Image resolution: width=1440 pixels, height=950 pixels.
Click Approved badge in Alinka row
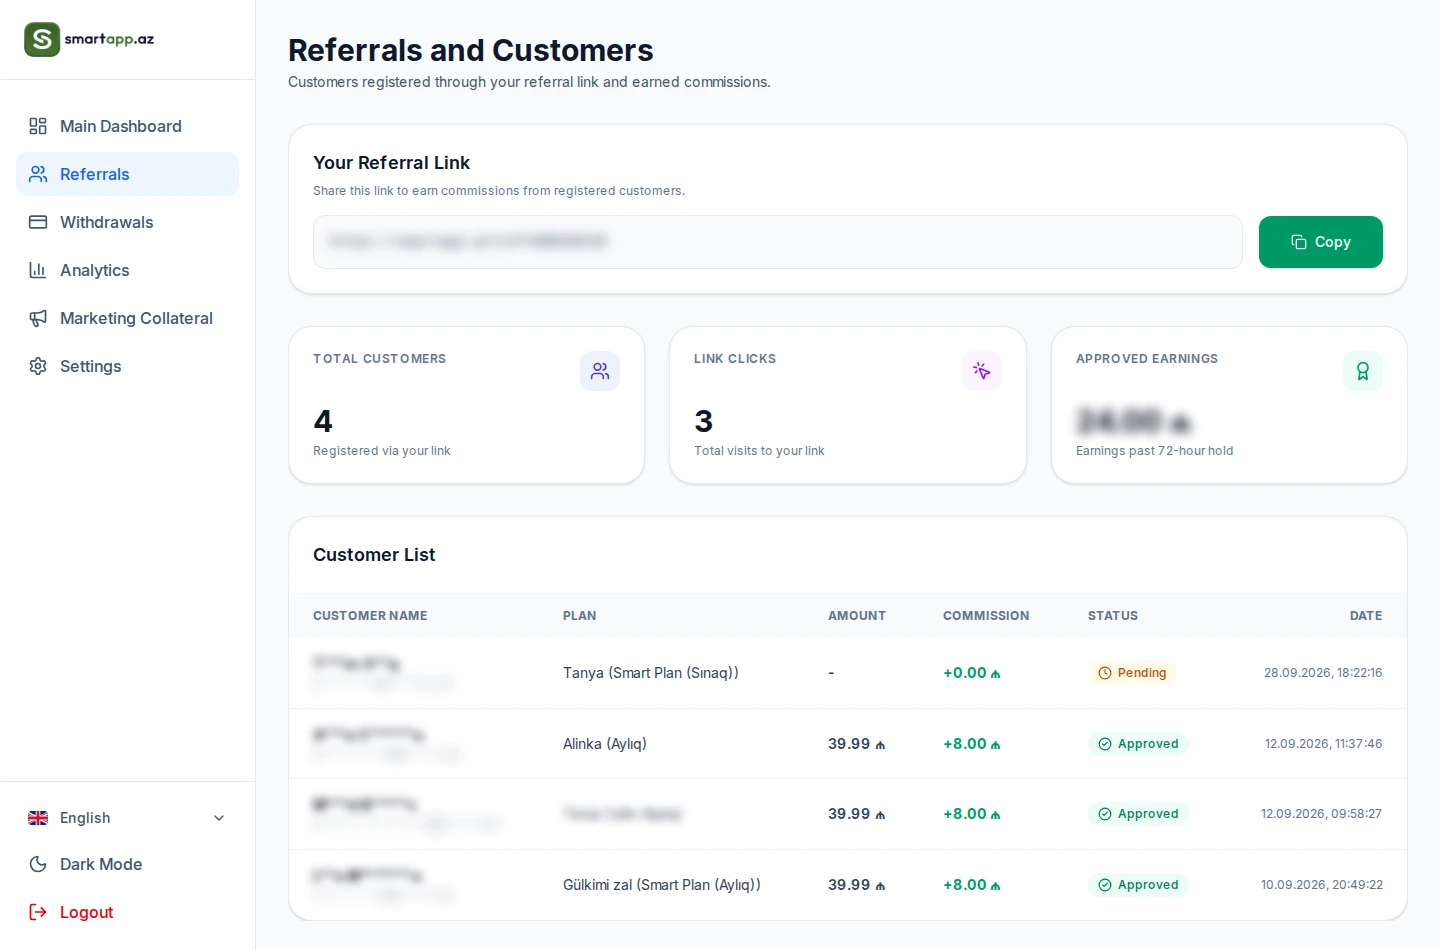(1138, 744)
